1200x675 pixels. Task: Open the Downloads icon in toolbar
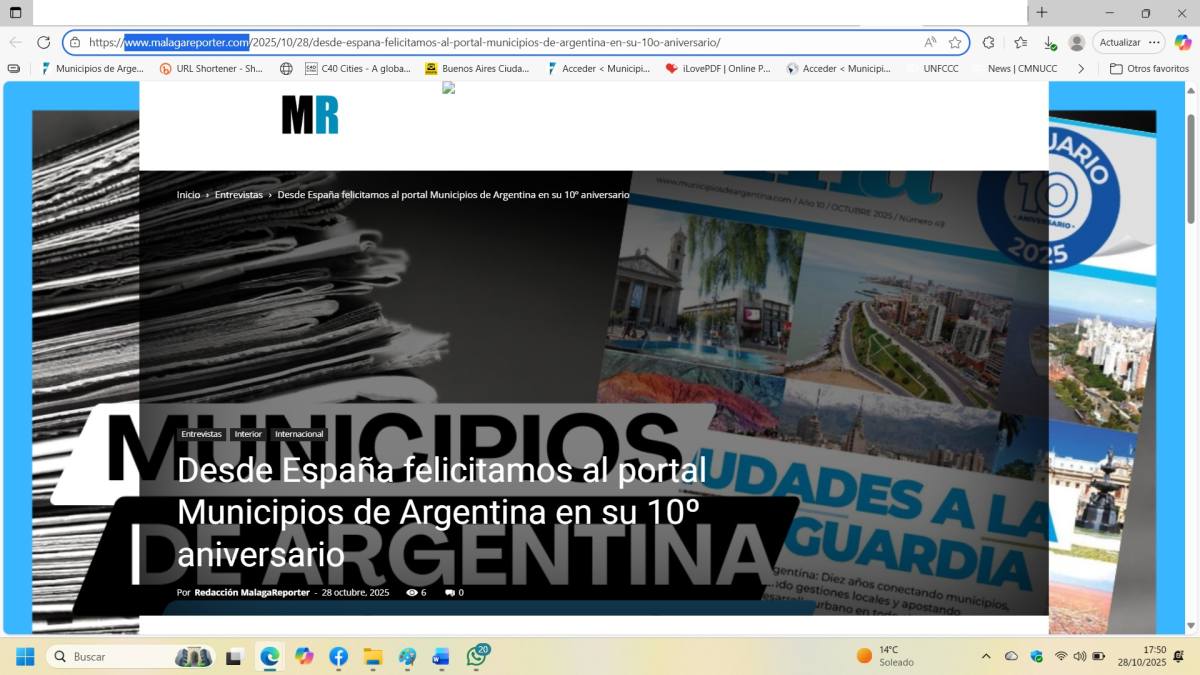(x=1049, y=42)
